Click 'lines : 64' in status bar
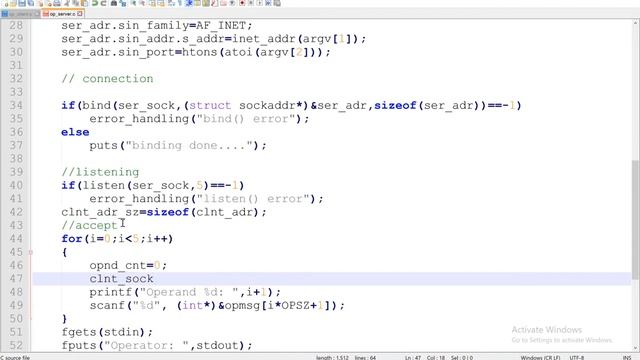The image size is (640, 360). pos(365,358)
